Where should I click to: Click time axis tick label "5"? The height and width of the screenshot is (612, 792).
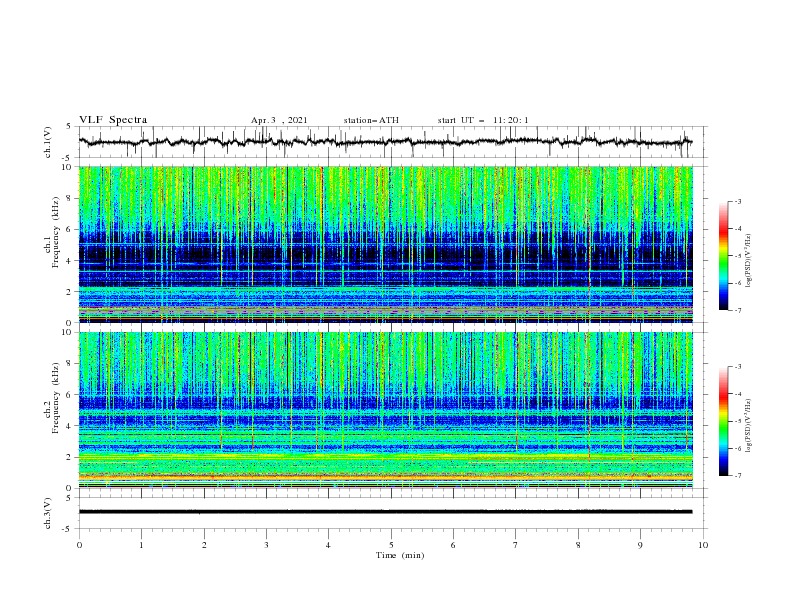391,545
